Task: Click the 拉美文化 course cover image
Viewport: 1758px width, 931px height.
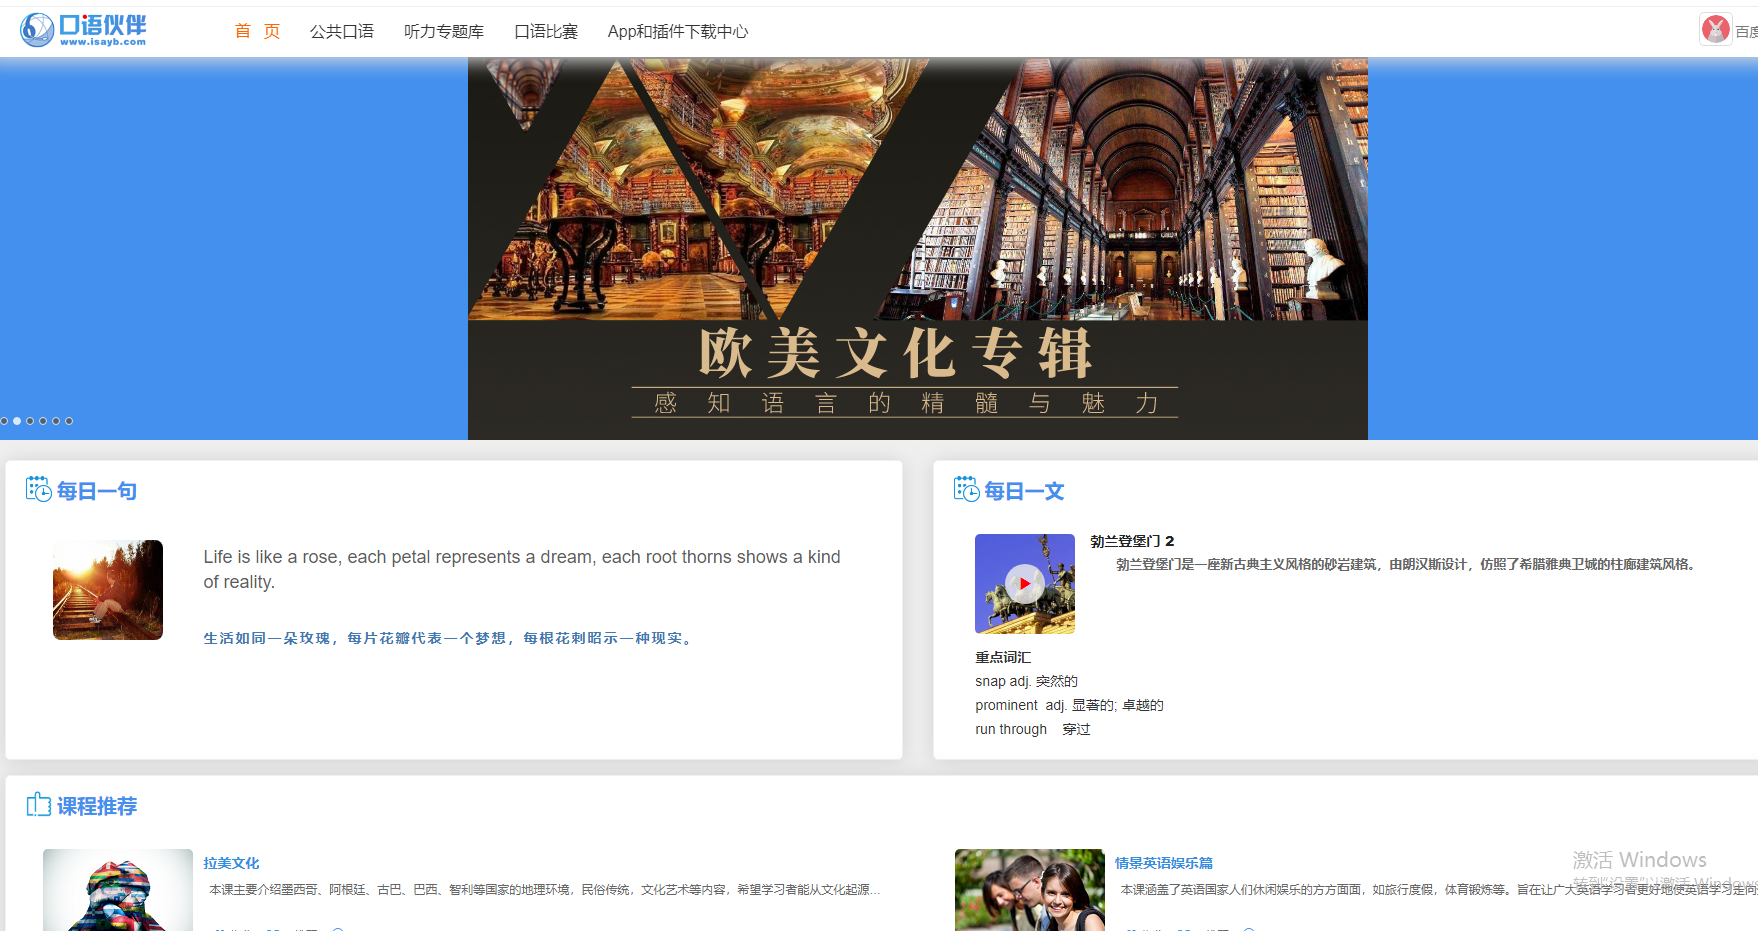Action: click(x=117, y=889)
